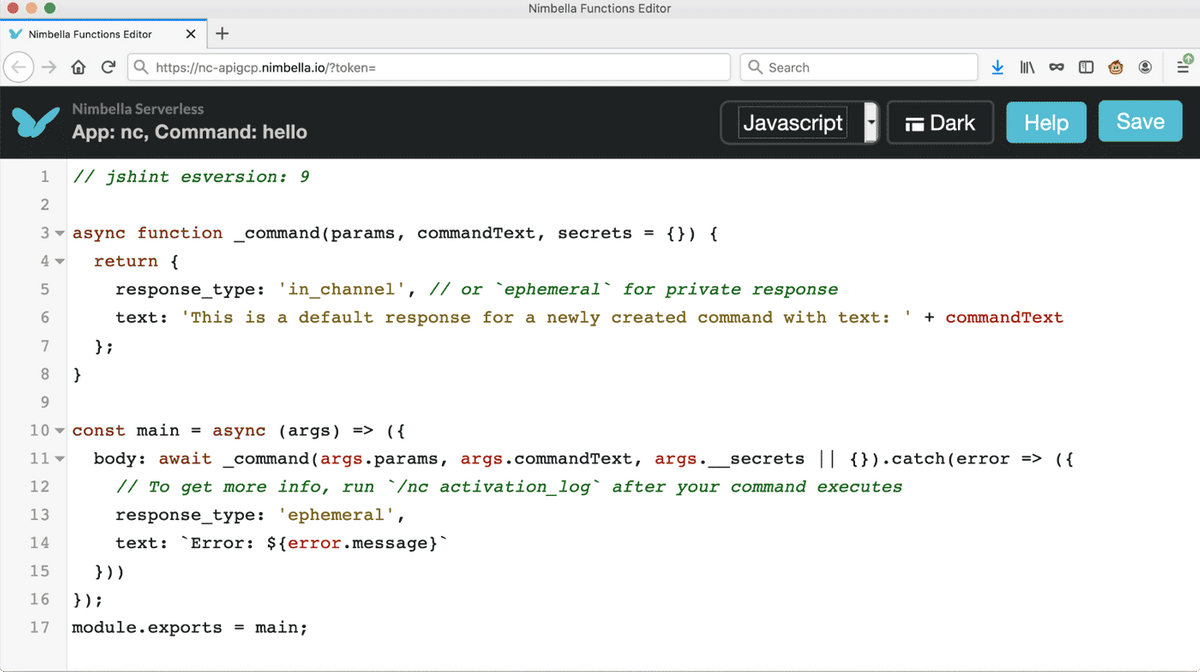Open the Firefox account icon
Image resolution: width=1200 pixels, height=672 pixels.
1145,67
